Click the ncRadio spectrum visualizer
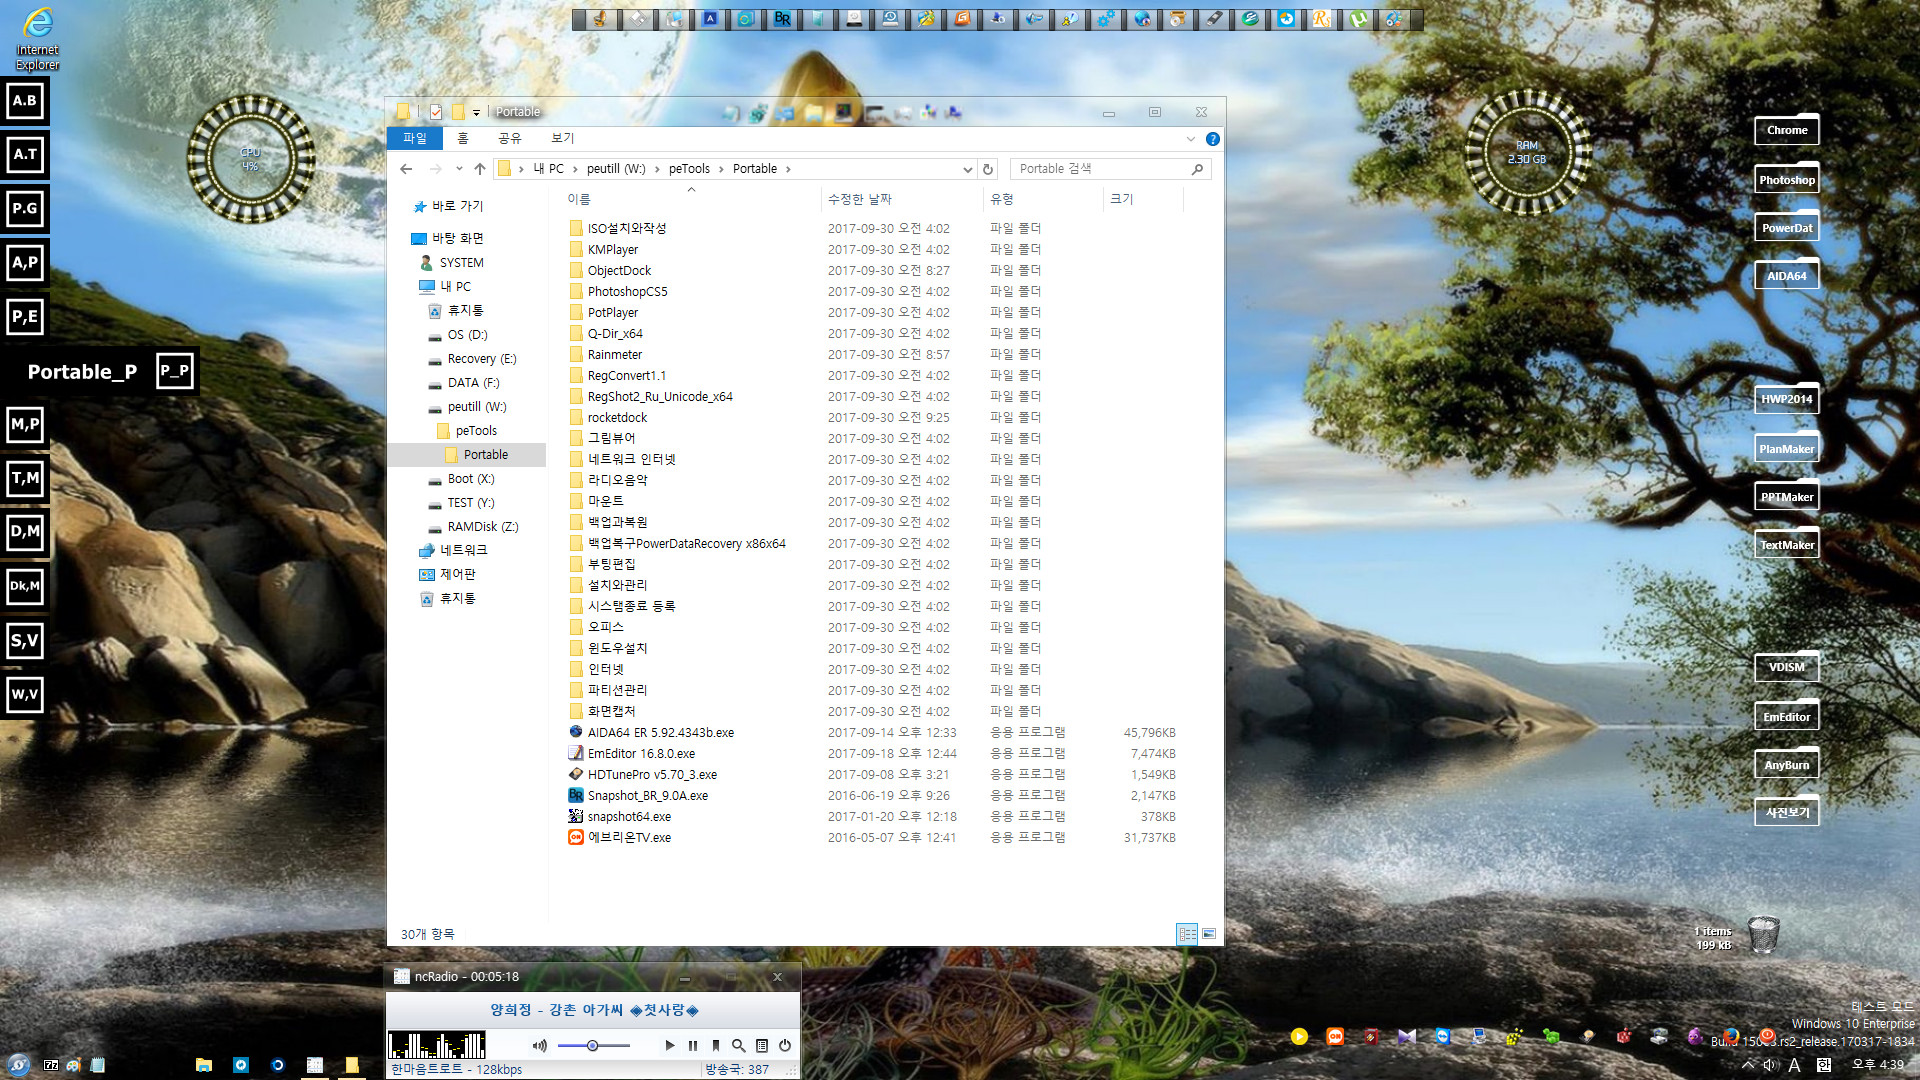 [437, 1045]
